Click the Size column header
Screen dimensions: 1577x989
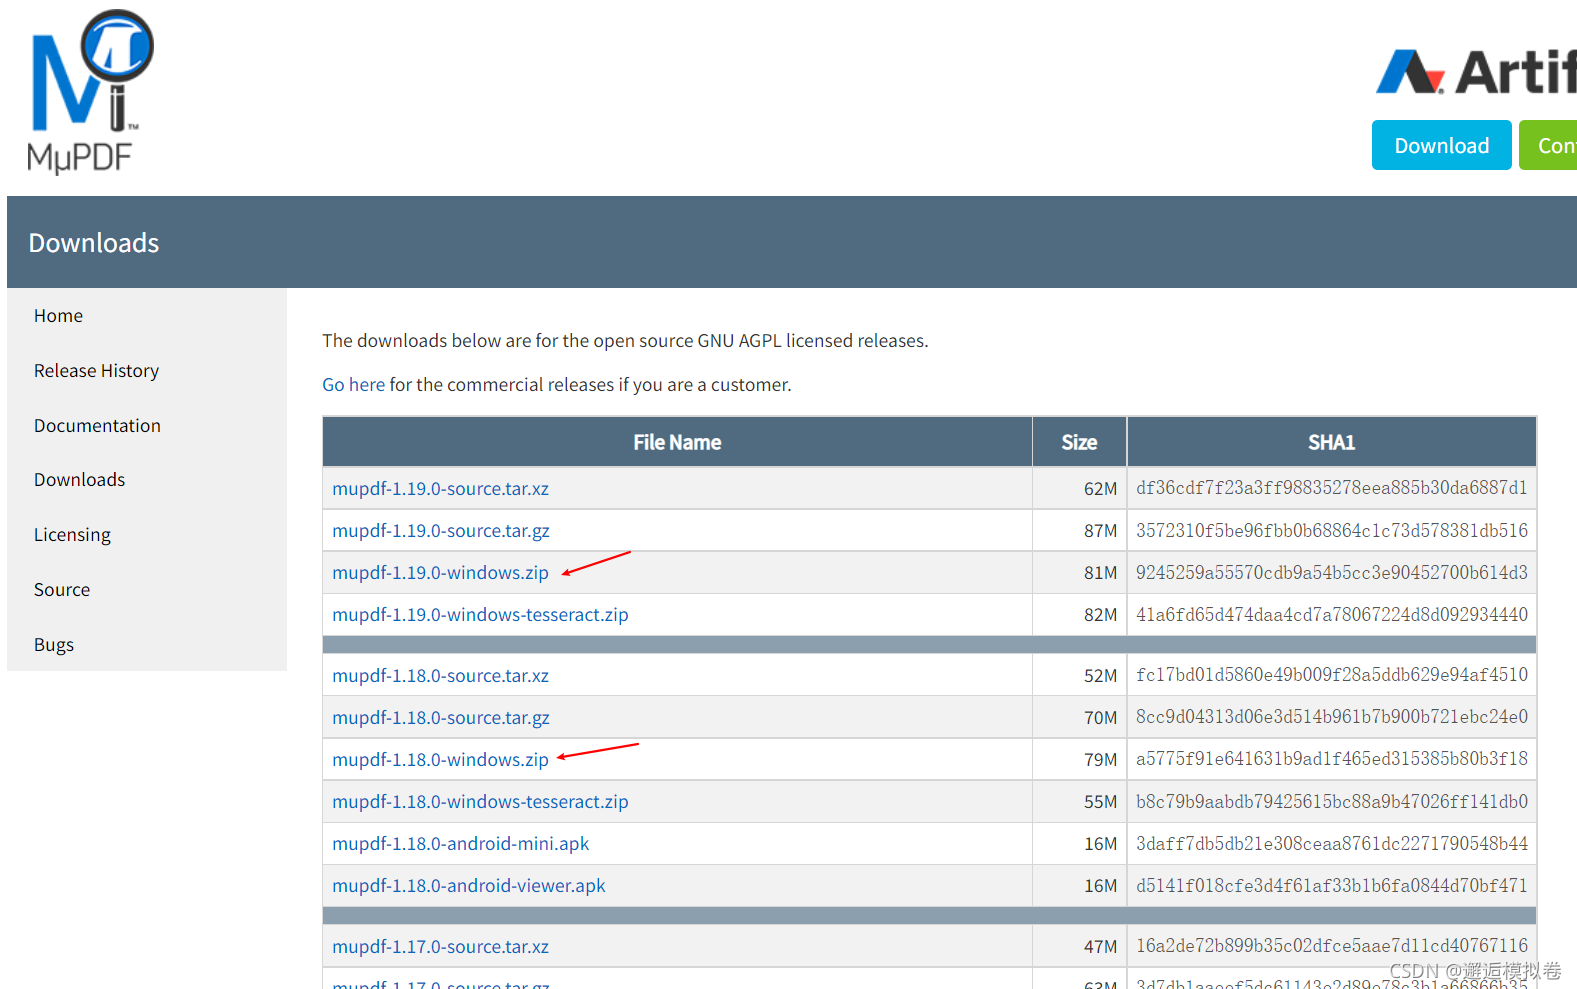click(1079, 442)
